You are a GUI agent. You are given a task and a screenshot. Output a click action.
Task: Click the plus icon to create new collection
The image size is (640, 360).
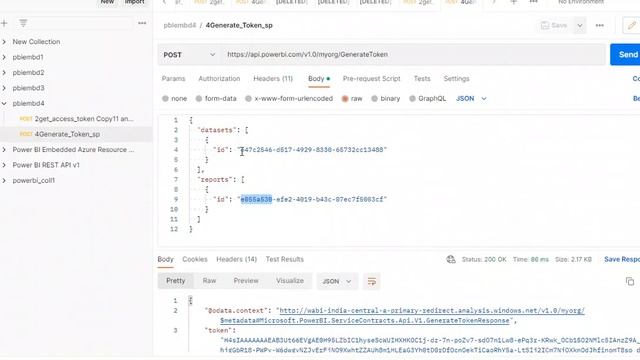pos(4,23)
